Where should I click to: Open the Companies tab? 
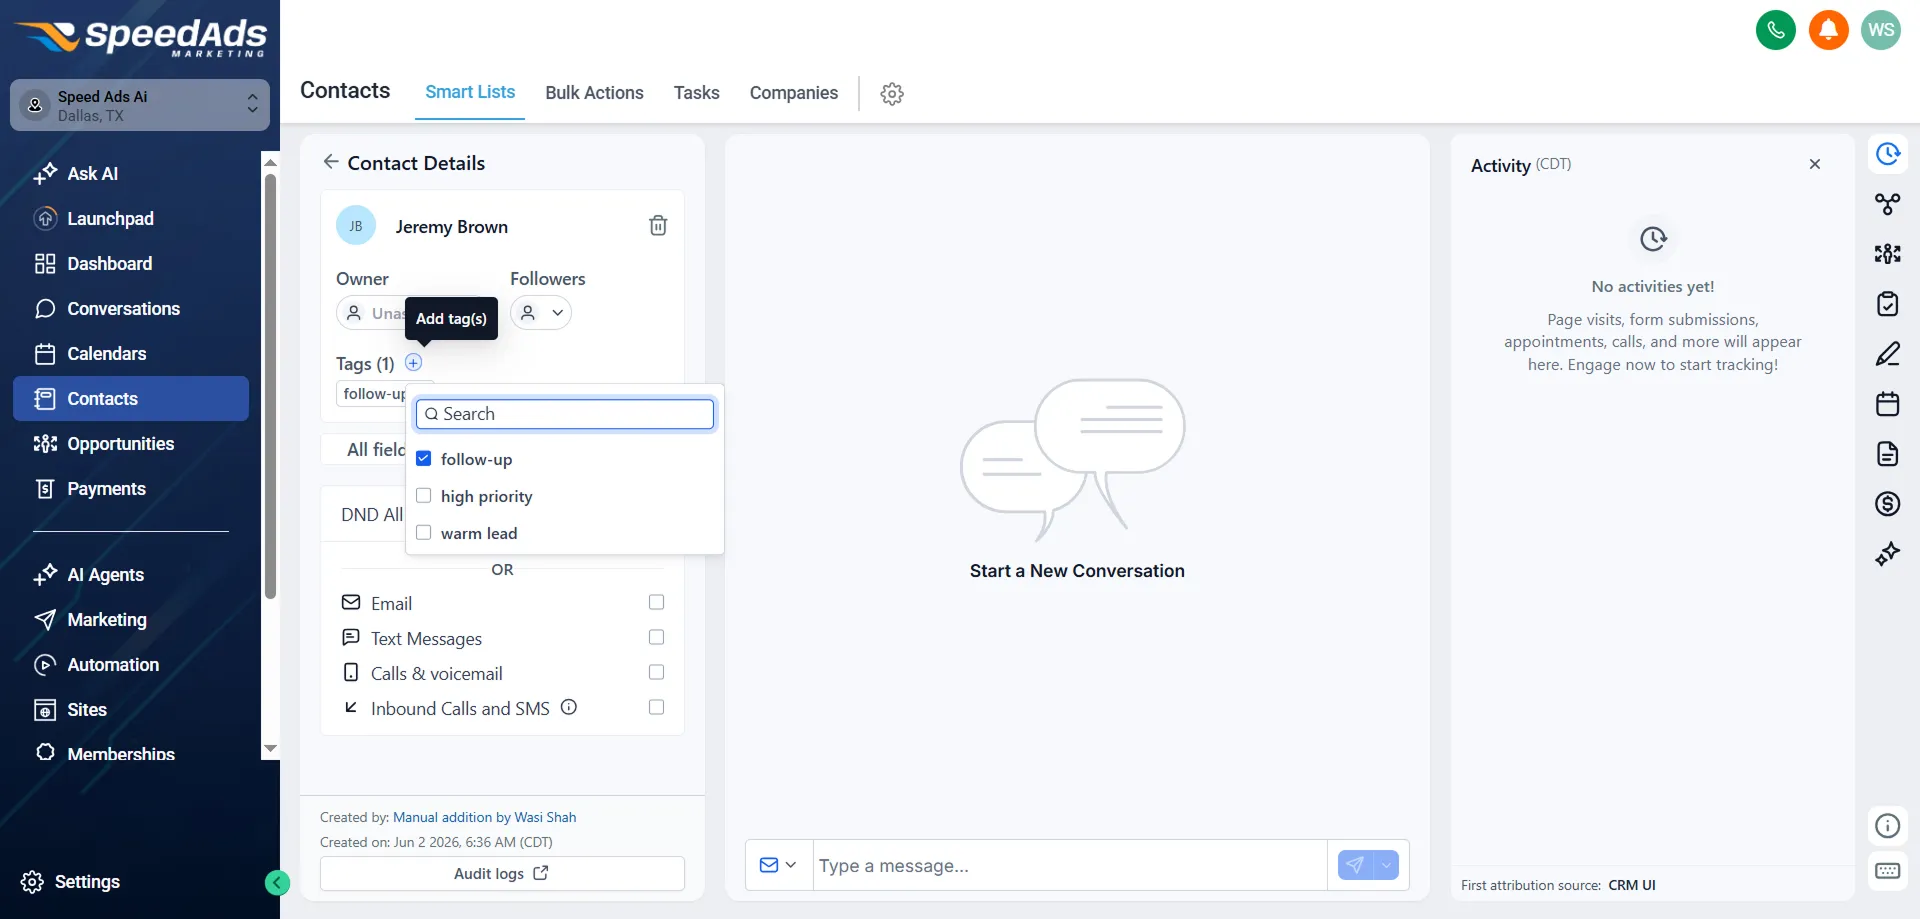[x=794, y=93]
